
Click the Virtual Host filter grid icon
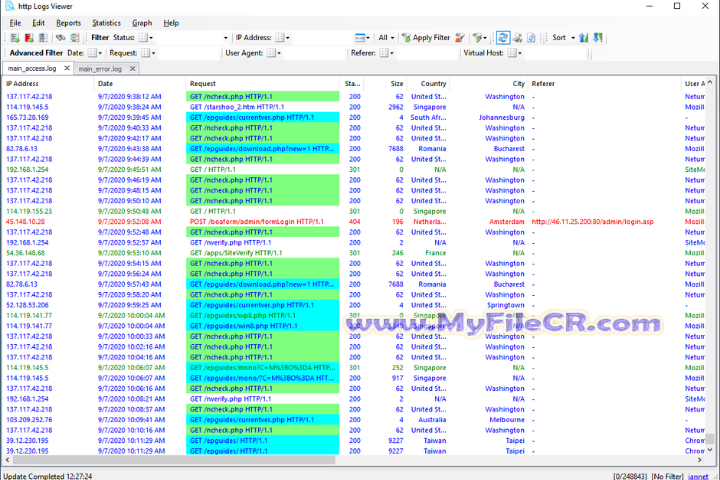click(x=512, y=53)
